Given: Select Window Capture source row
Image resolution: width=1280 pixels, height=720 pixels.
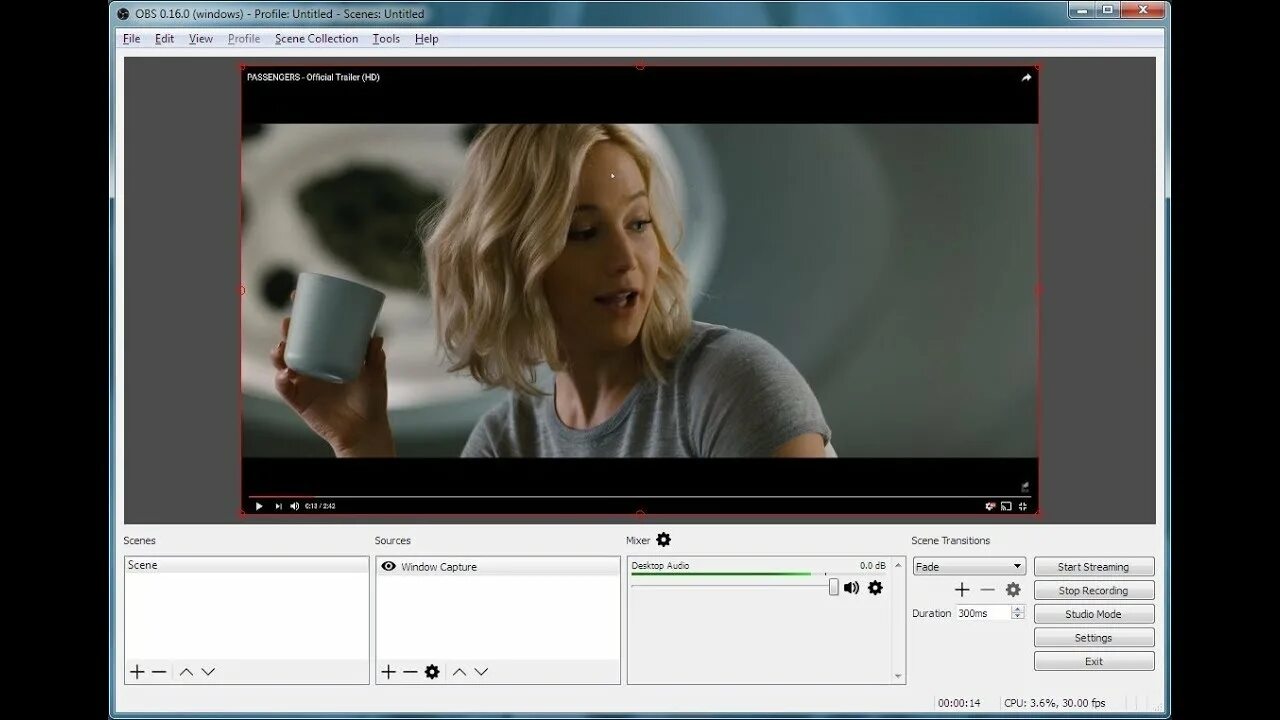Looking at the screenshot, I should pyautogui.click(x=498, y=567).
